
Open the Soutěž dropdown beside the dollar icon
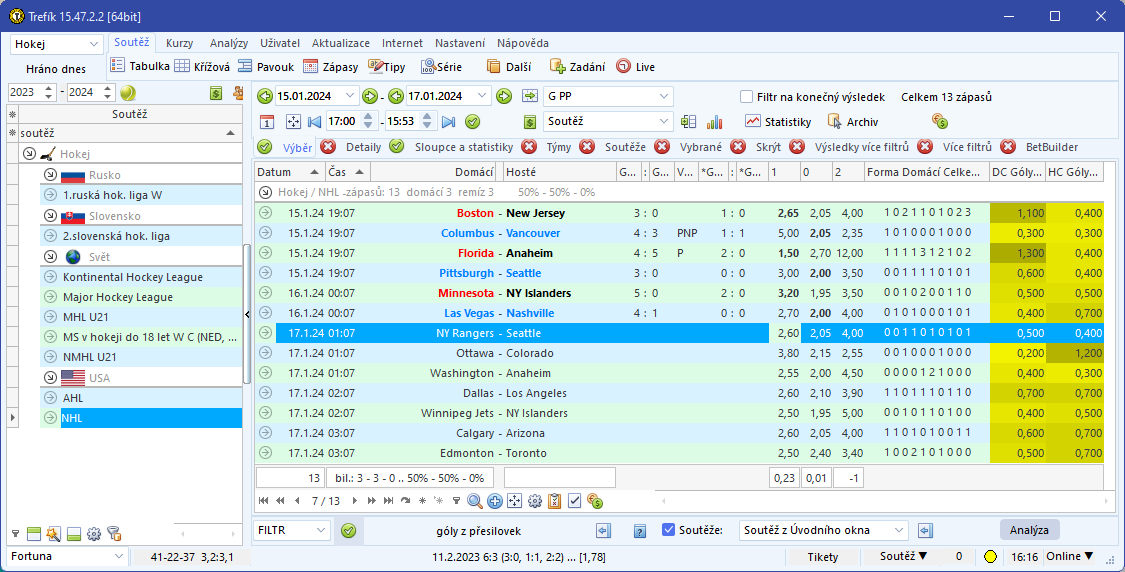pyautogui.click(x=663, y=121)
